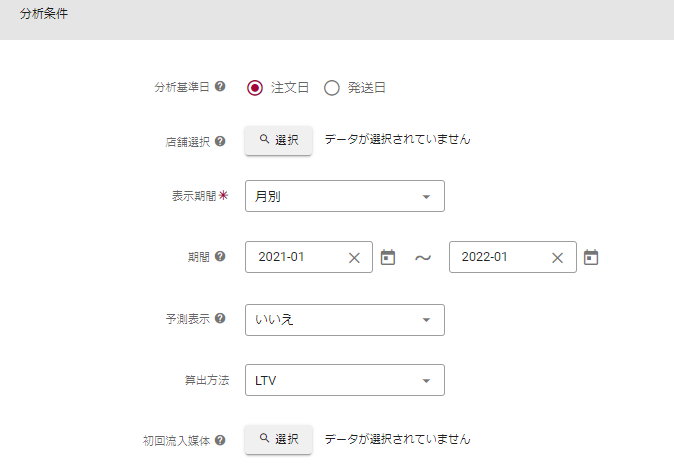
Task: Clear the 2022-01 end date value
Action: pyautogui.click(x=558, y=257)
